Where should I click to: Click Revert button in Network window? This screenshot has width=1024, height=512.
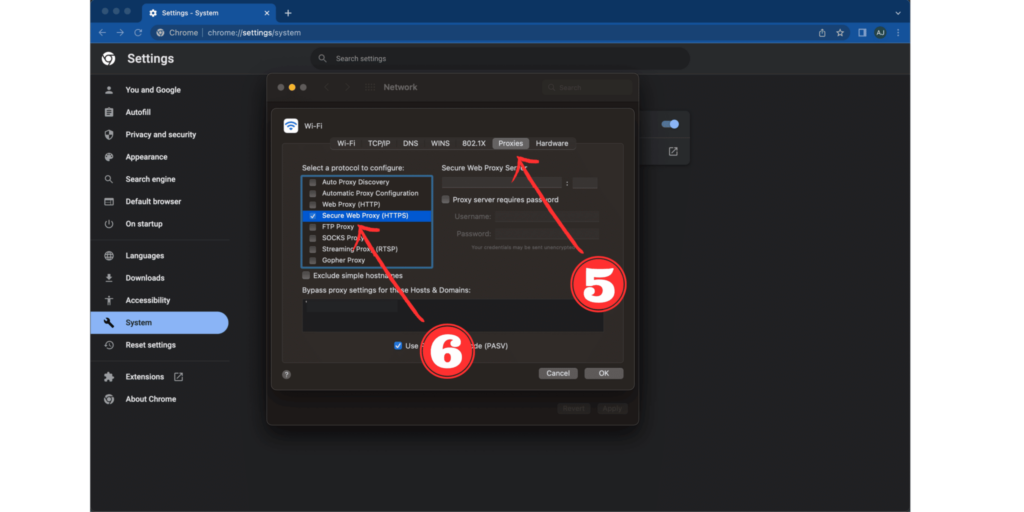coord(574,409)
